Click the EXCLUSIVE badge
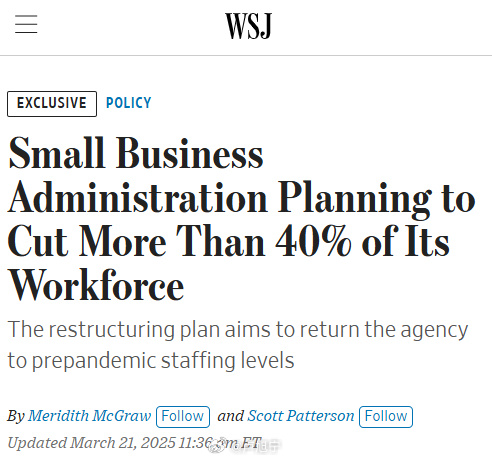Image resolution: width=492 pixels, height=461 pixels. click(52, 104)
